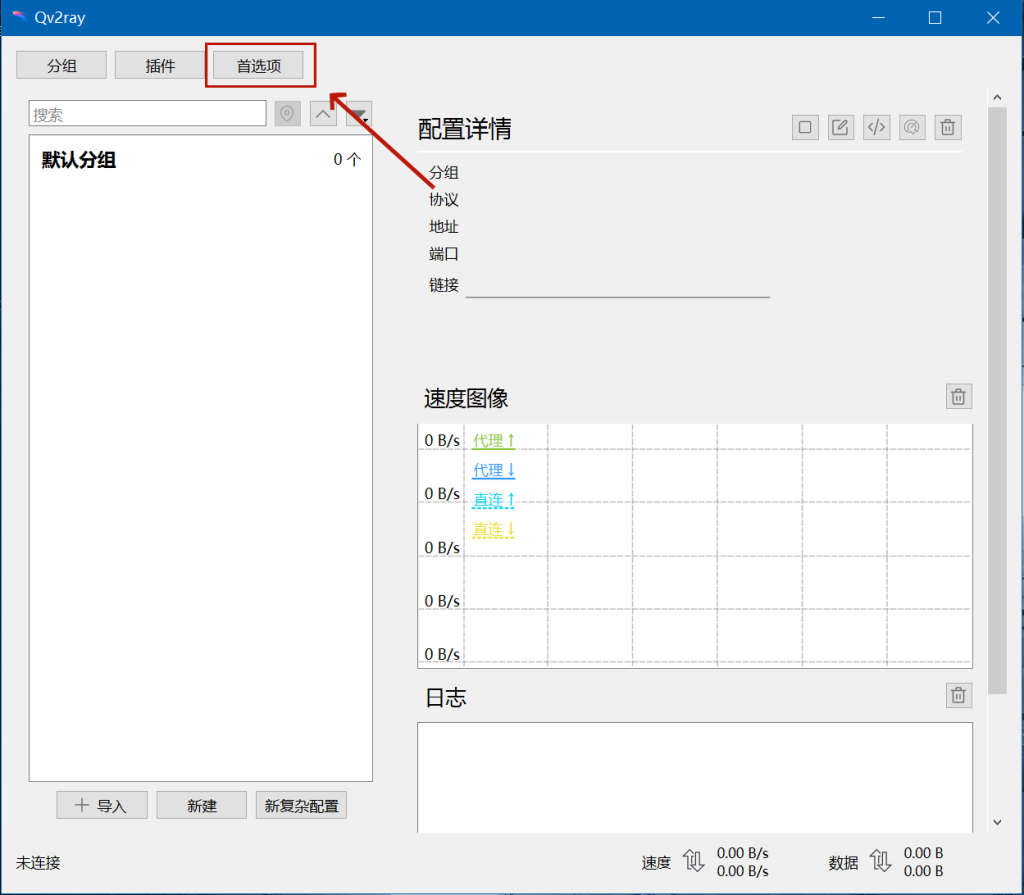Click the collapse-all up chevron icon
Image resolution: width=1024 pixels, height=895 pixels.
coord(323,114)
